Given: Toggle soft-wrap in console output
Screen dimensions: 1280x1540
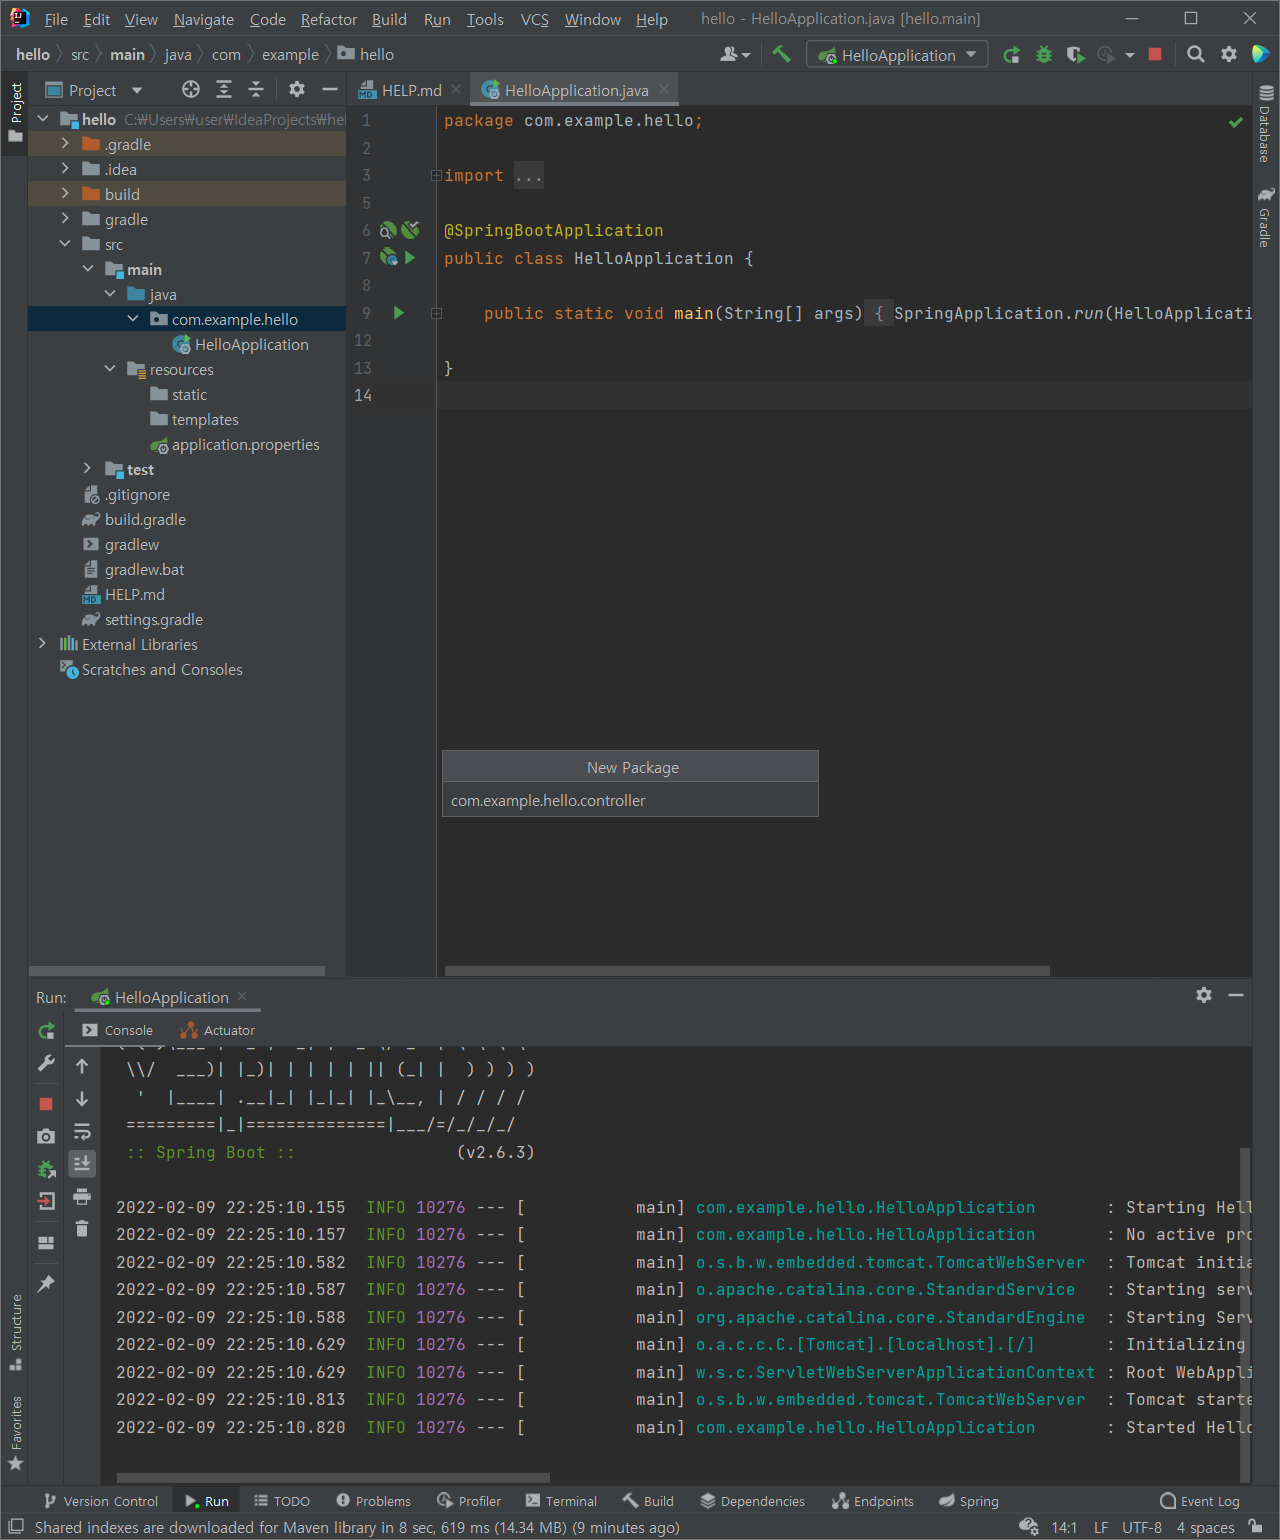Looking at the screenshot, I should tap(82, 1132).
